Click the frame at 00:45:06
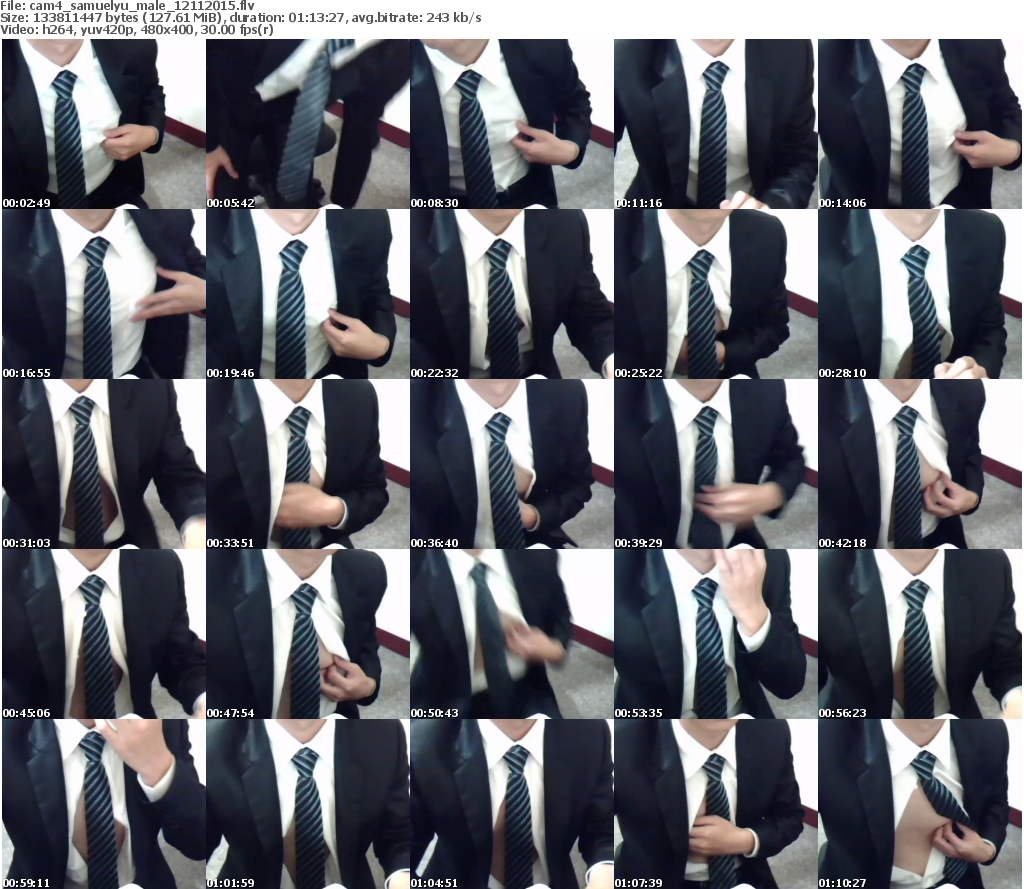1024x889 pixels. pos(104,634)
